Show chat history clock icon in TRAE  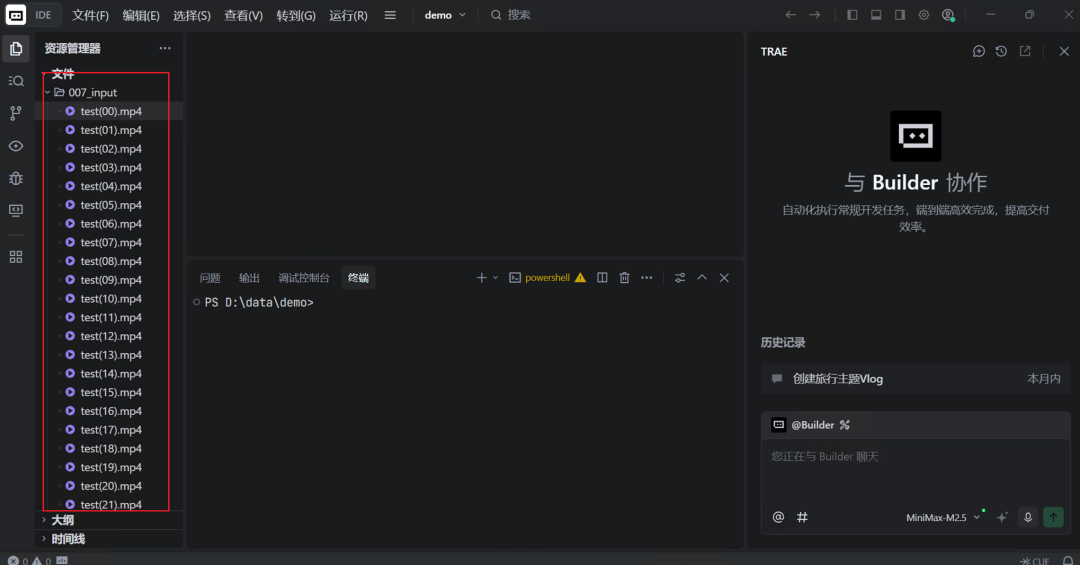pyautogui.click(x=1001, y=51)
